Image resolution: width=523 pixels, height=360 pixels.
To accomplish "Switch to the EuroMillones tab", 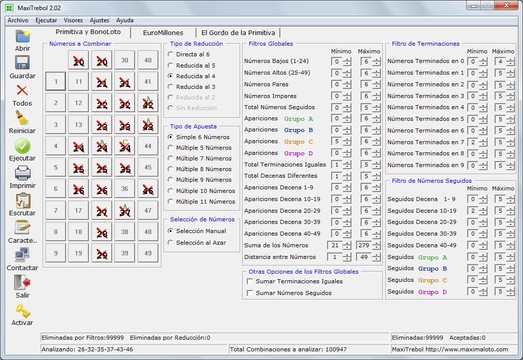I will point(163,33).
